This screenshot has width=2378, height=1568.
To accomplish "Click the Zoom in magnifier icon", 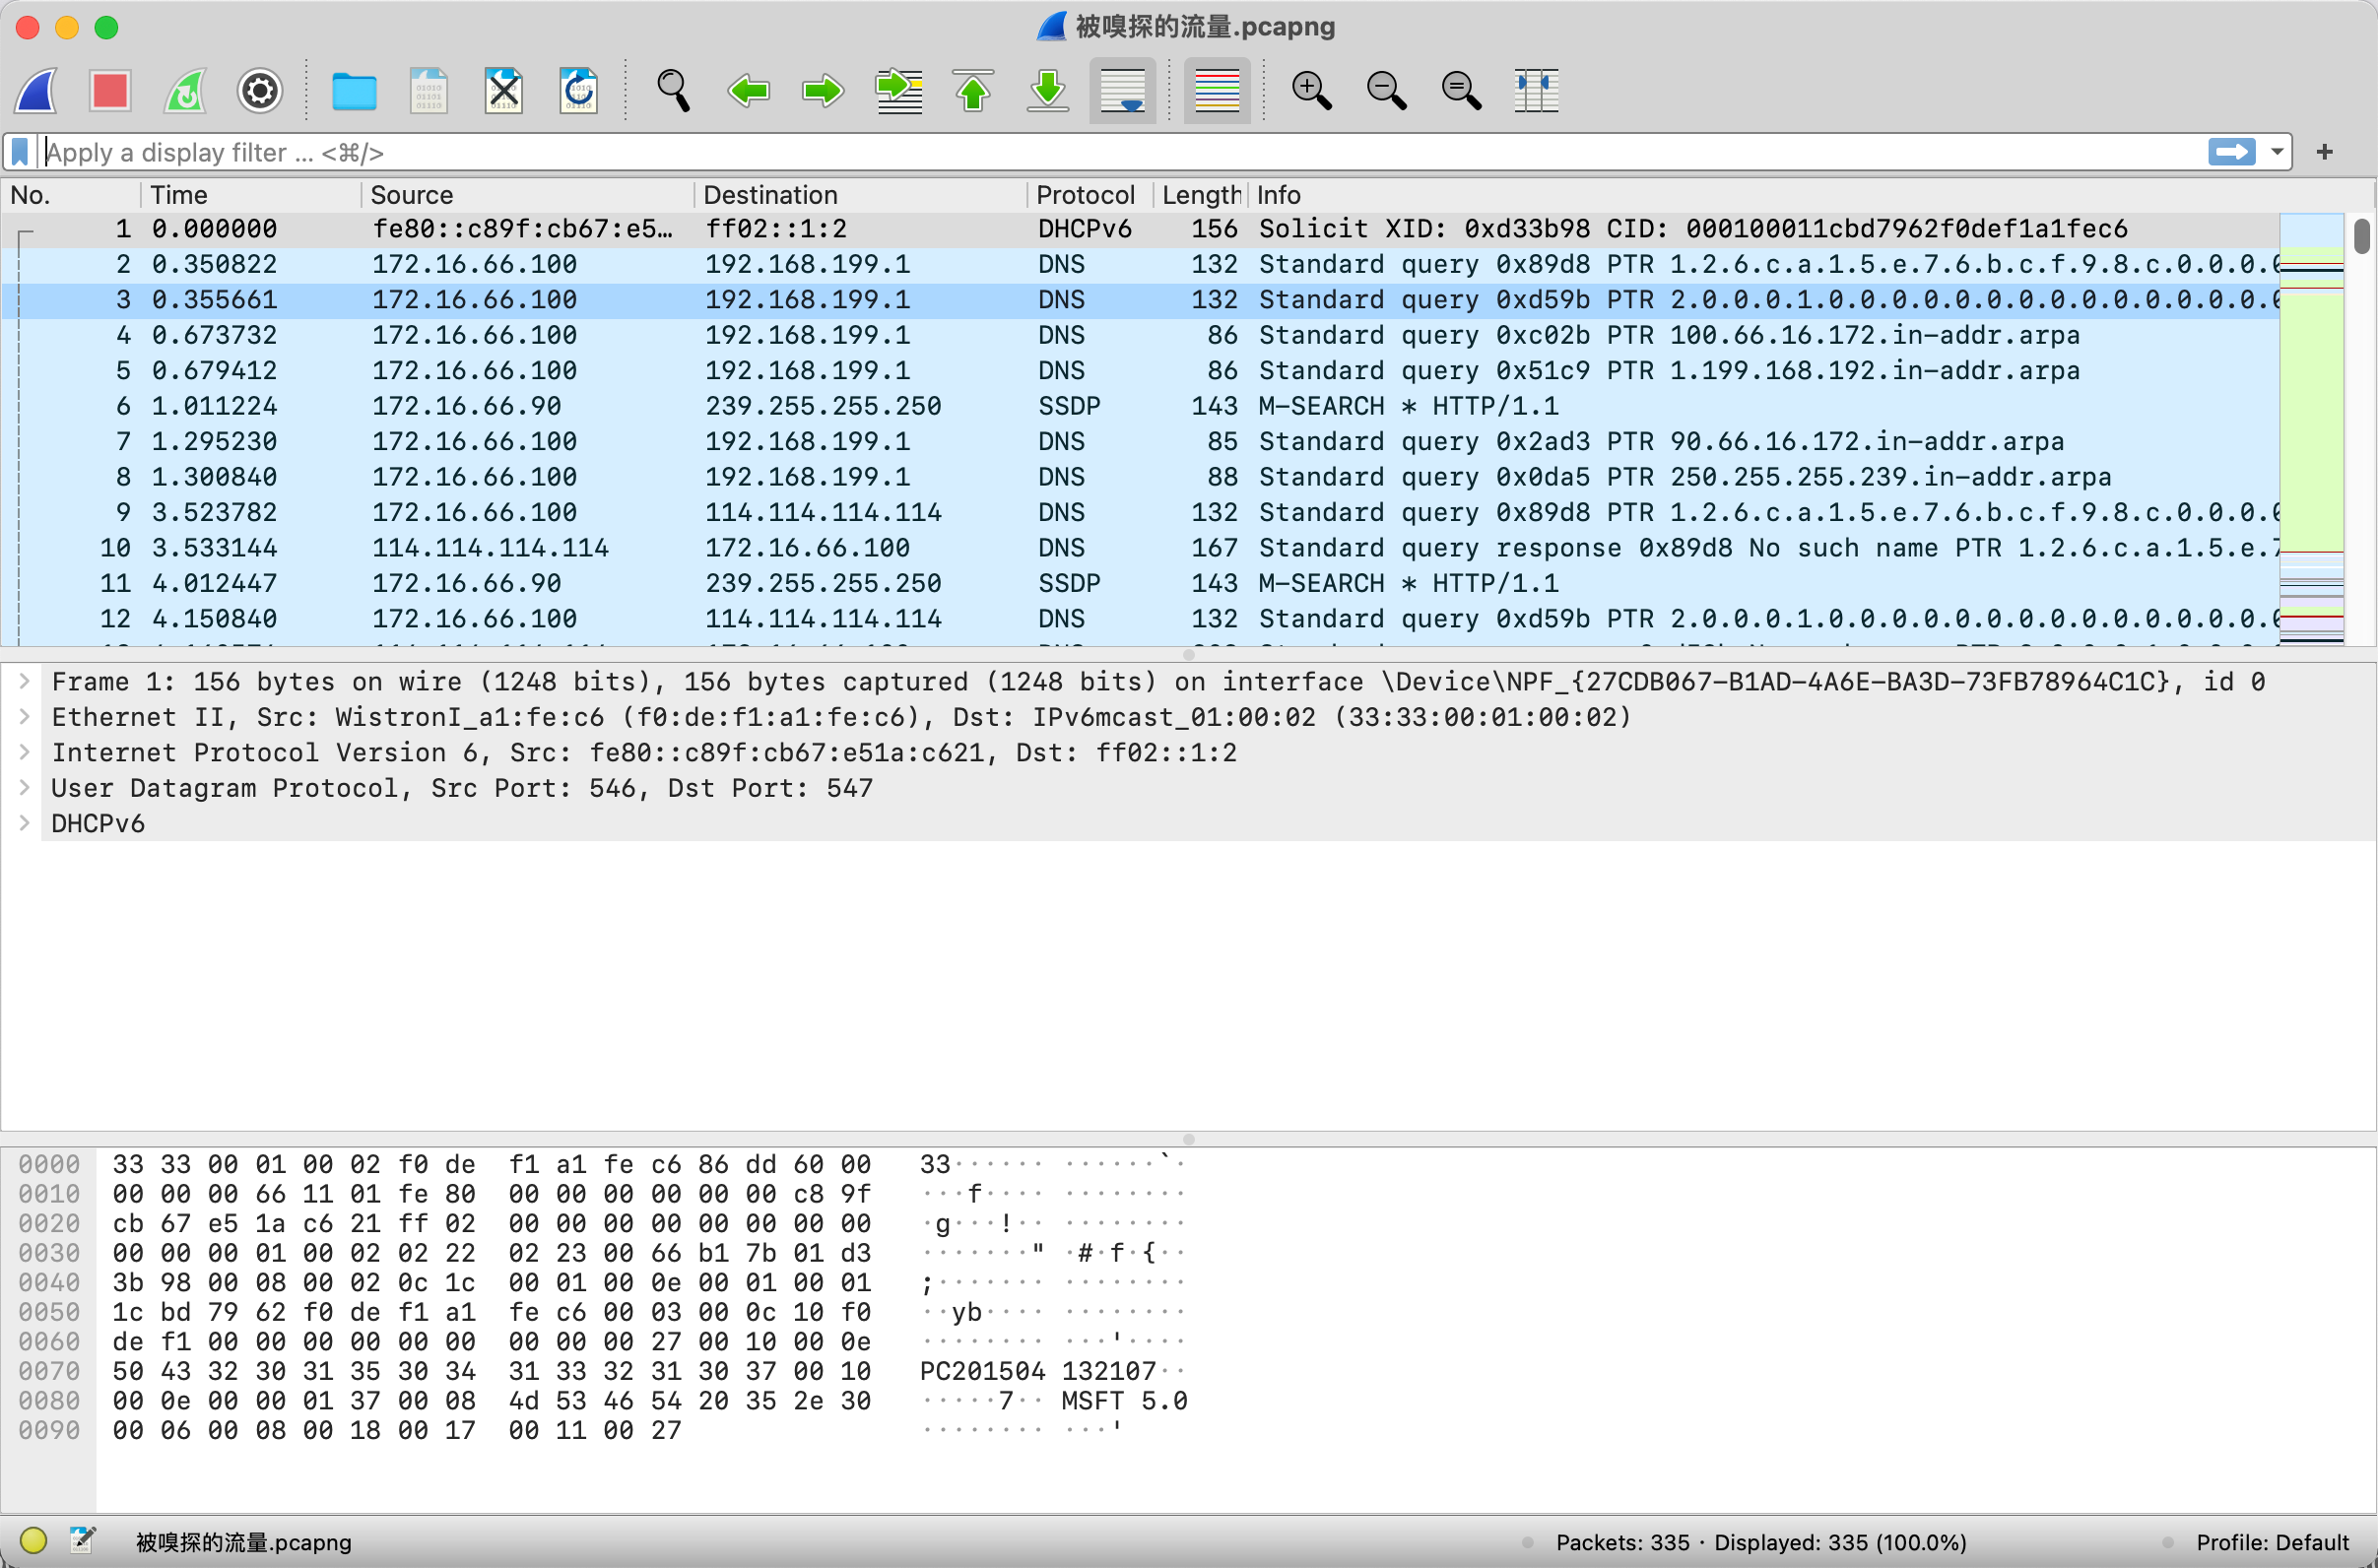I will 1311,91.
